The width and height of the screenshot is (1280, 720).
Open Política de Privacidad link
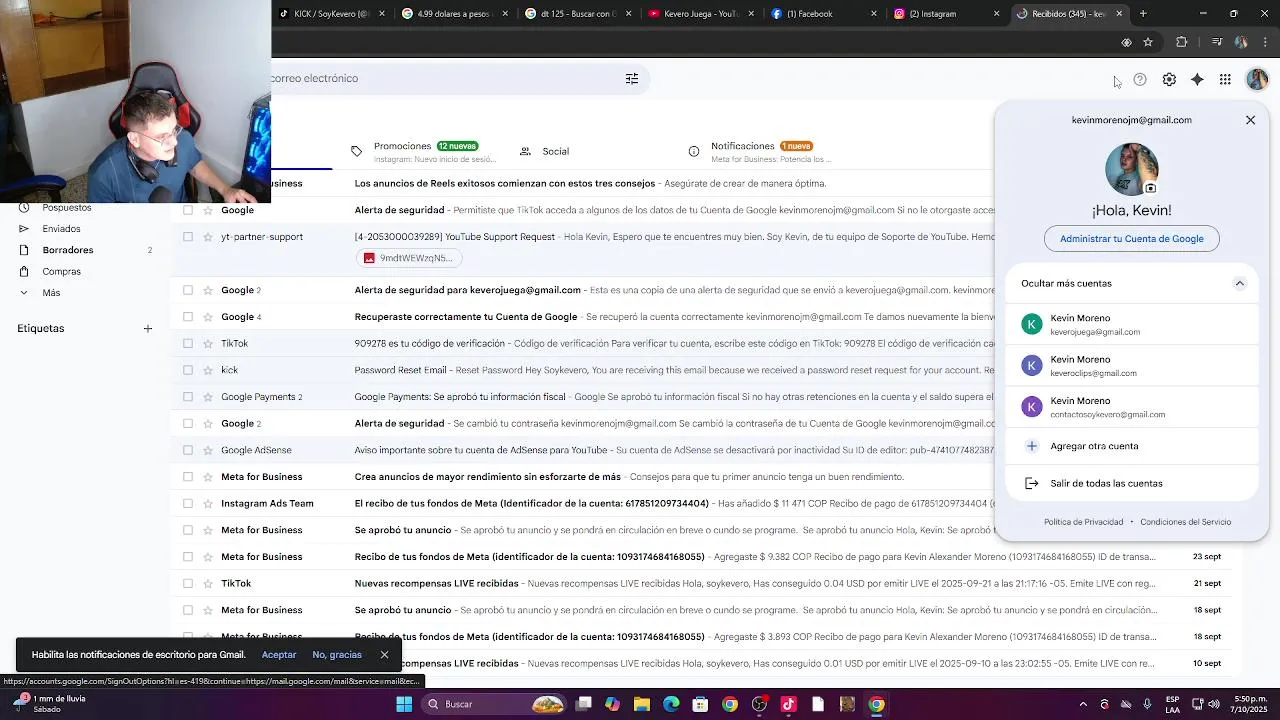tap(1083, 522)
